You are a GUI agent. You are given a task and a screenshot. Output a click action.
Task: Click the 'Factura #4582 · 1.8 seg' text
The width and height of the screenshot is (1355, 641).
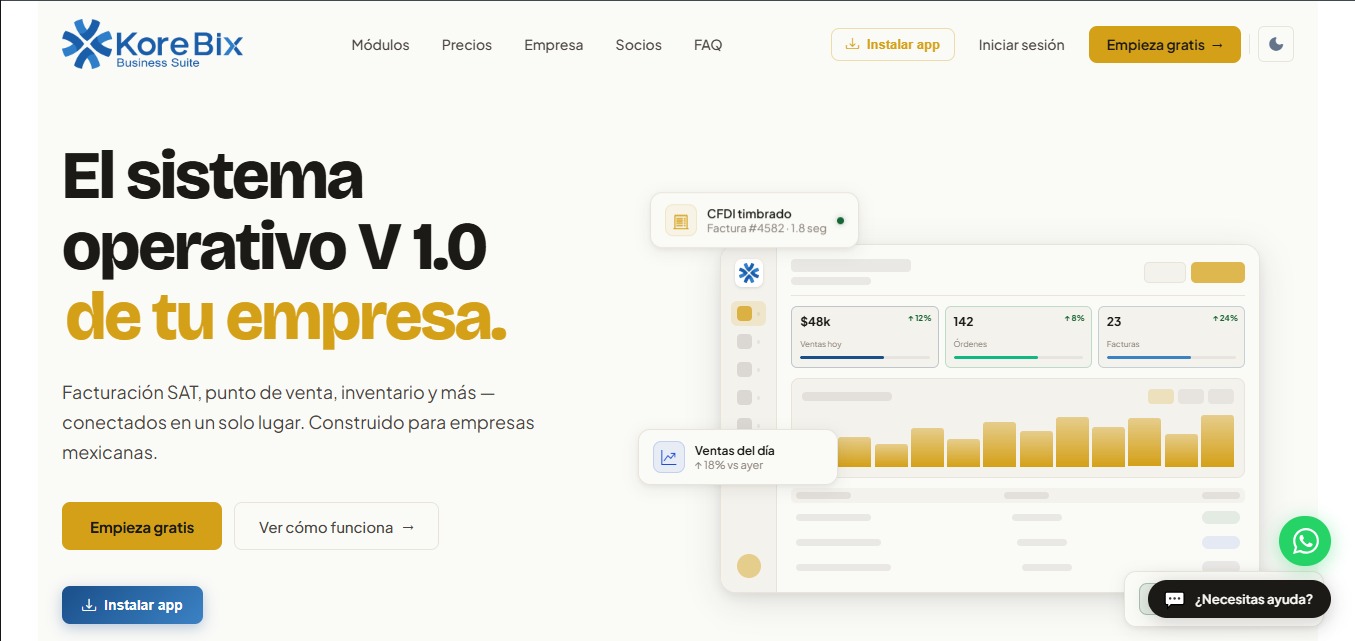[x=766, y=229]
